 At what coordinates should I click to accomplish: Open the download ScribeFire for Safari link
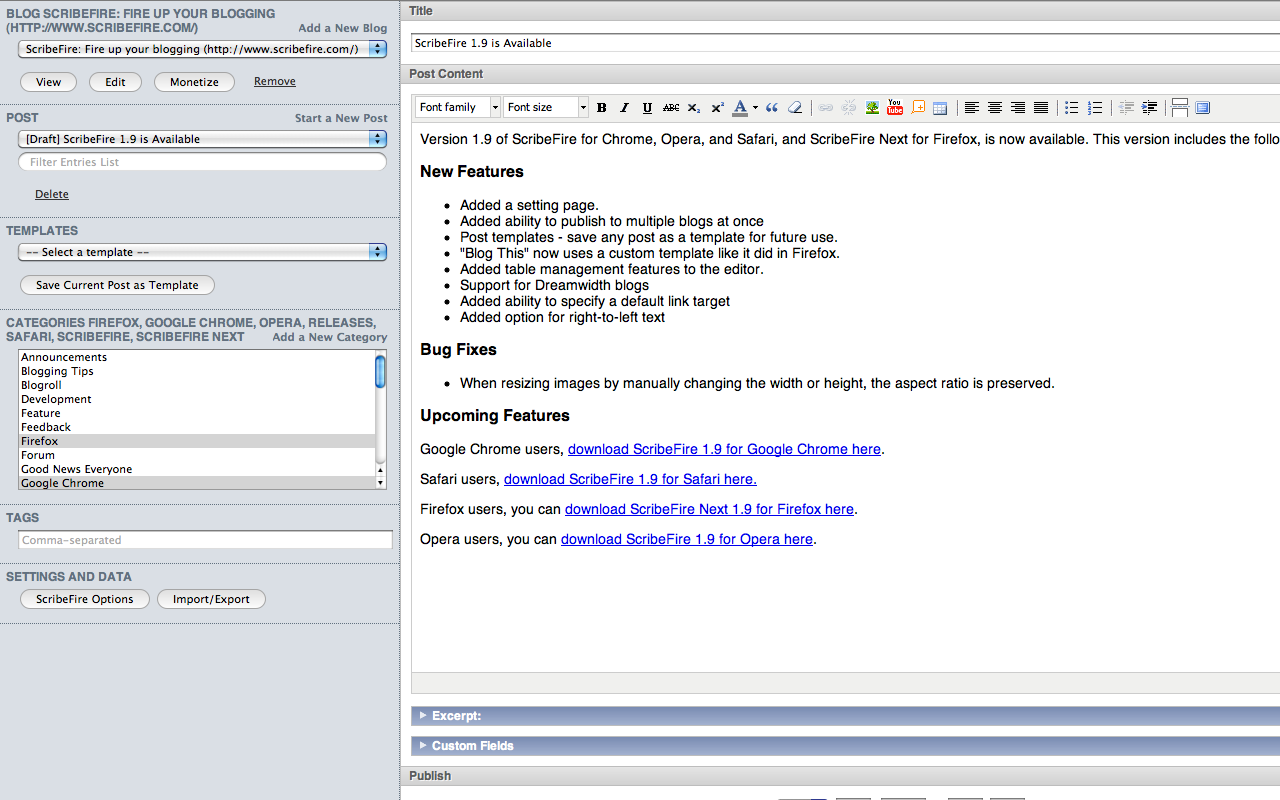click(630, 479)
